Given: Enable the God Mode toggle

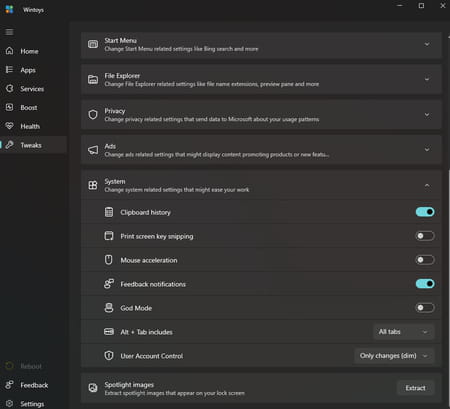Looking at the screenshot, I should click(x=425, y=308).
